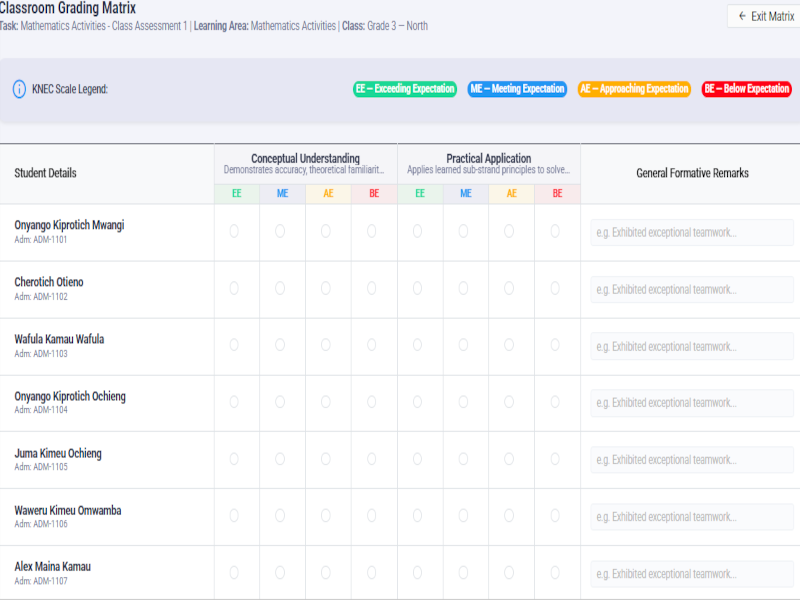Mark Waweru Kimeu Omwamba BE for Practical Application
The height and width of the screenshot is (600, 800).
pyautogui.click(x=555, y=516)
